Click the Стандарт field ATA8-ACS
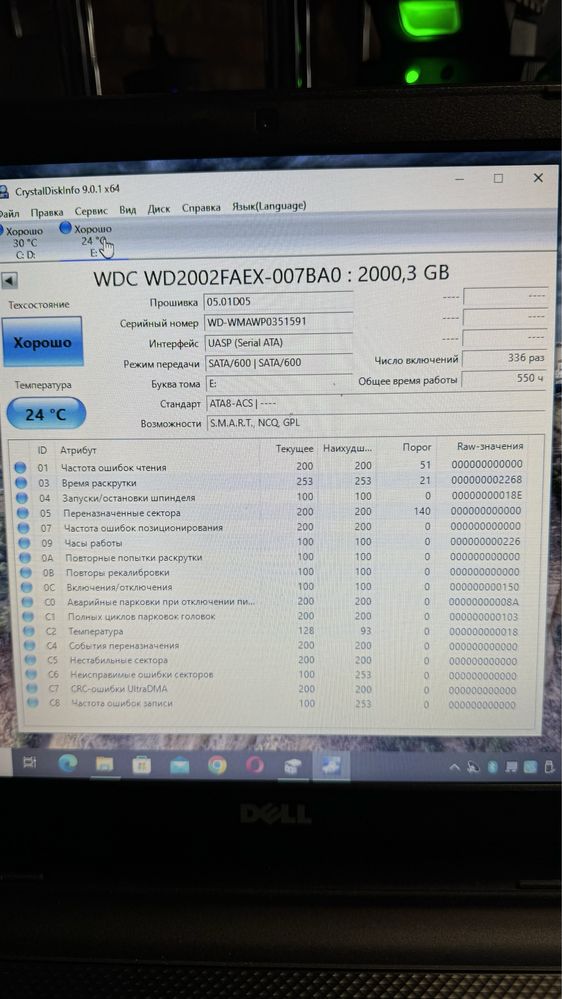Viewport: 562px width, 999px height. point(377,404)
